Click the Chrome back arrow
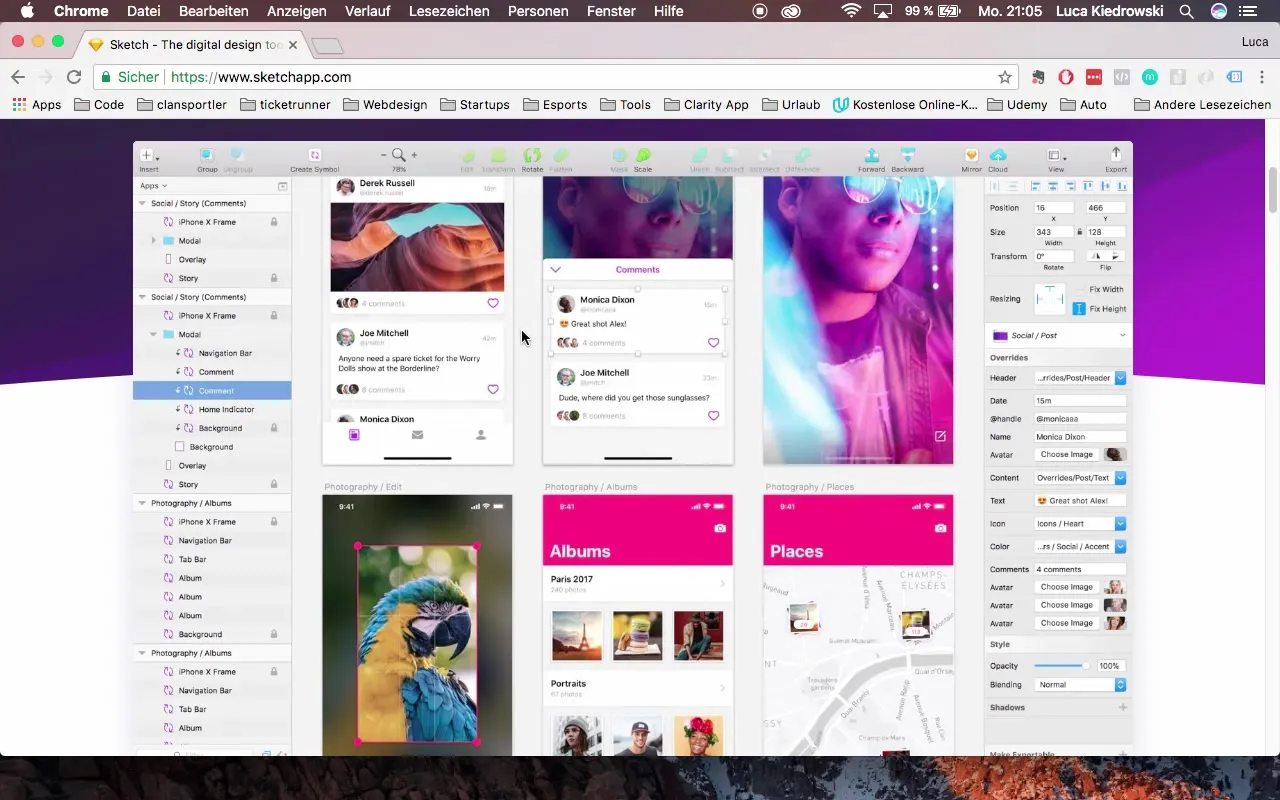The width and height of the screenshot is (1280, 800). click(x=18, y=77)
